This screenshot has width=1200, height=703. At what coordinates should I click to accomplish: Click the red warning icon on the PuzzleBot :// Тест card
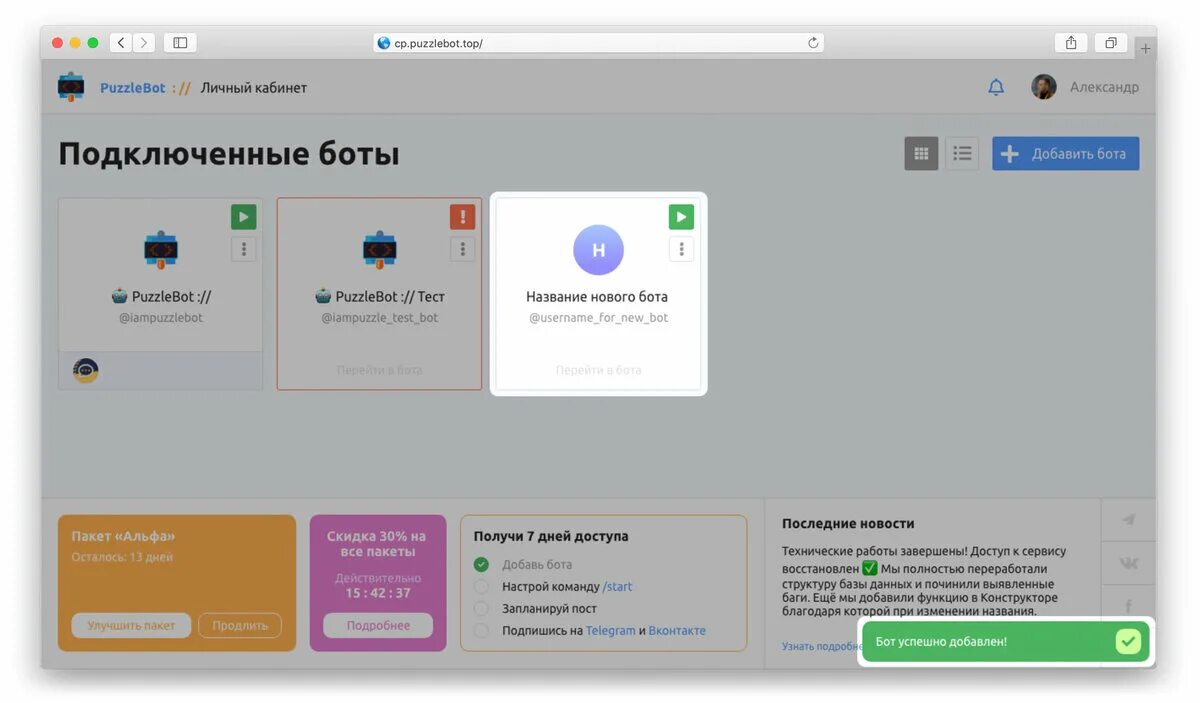(462, 217)
